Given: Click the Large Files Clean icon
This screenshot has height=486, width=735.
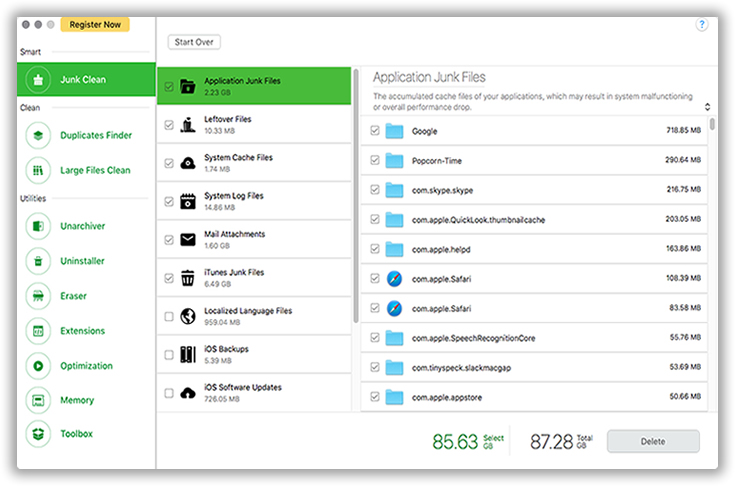Looking at the screenshot, I should [x=38, y=170].
